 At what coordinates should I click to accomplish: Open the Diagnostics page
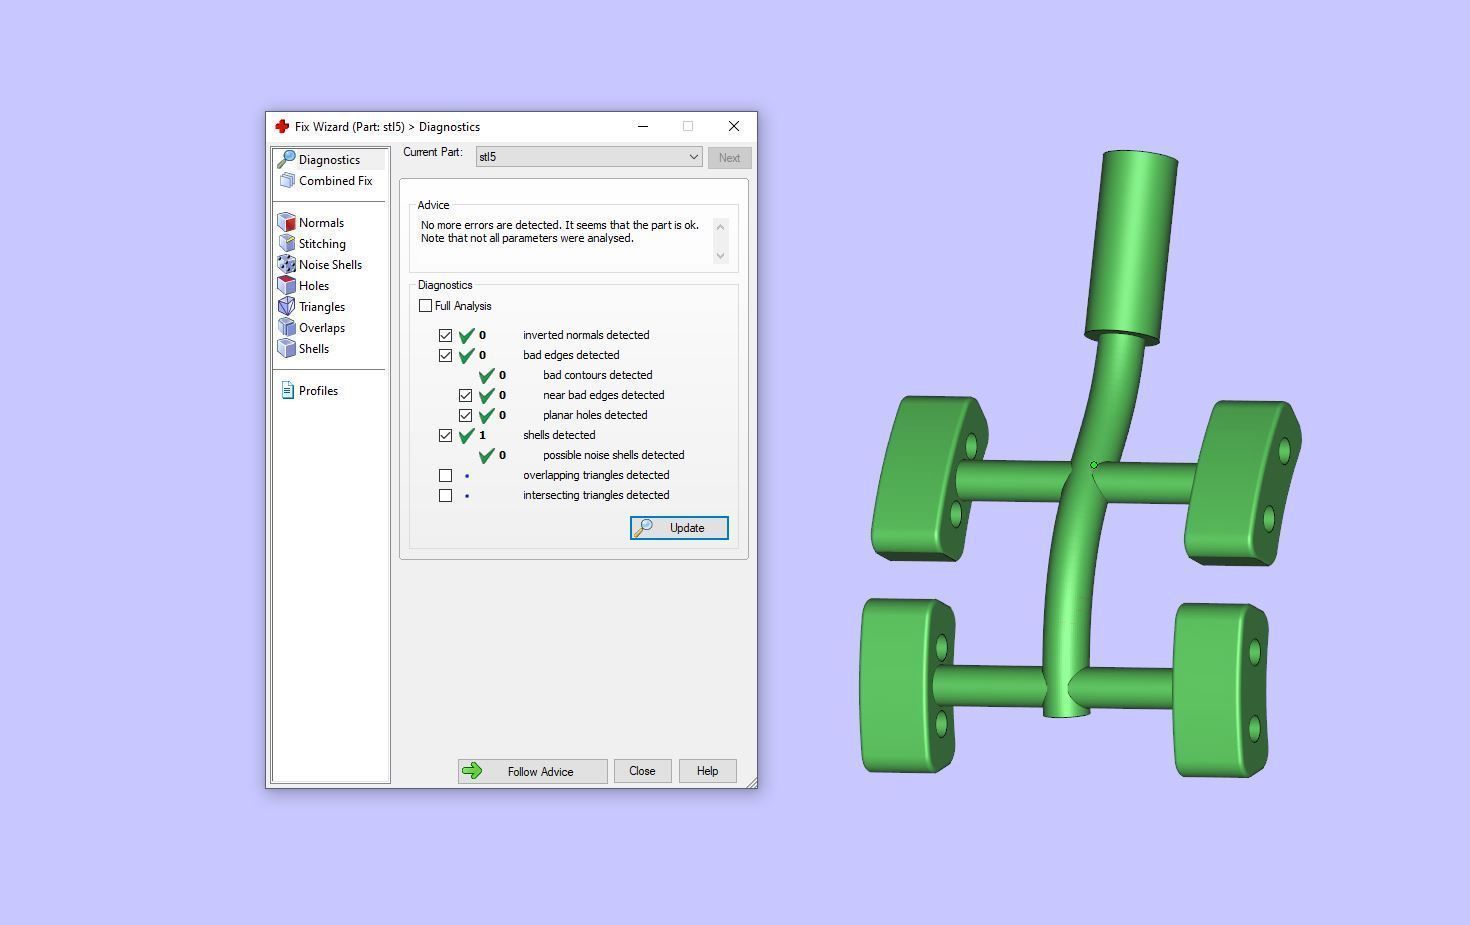[329, 160]
